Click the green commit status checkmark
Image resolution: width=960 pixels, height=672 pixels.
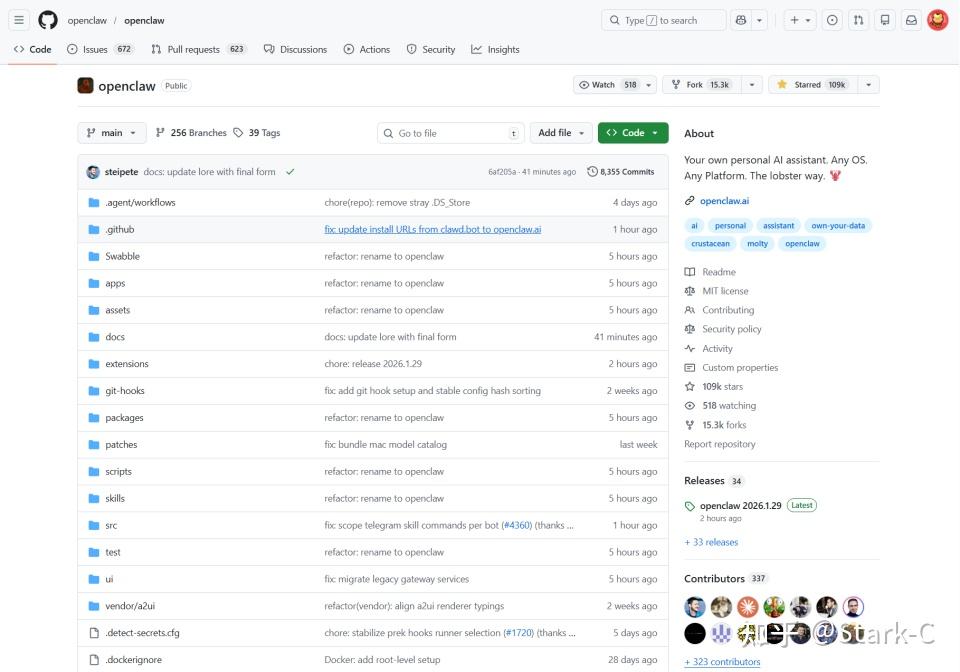click(290, 172)
